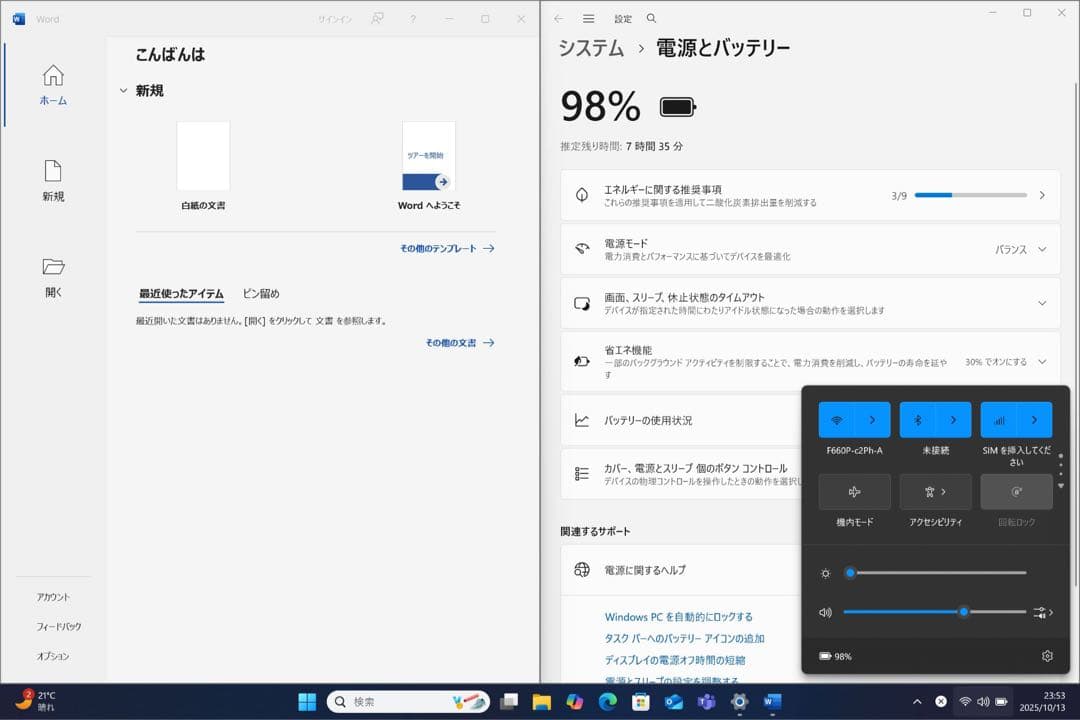Launch File Explorer from the taskbar
Image resolution: width=1080 pixels, height=720 pixels.
tap(542, 701)
